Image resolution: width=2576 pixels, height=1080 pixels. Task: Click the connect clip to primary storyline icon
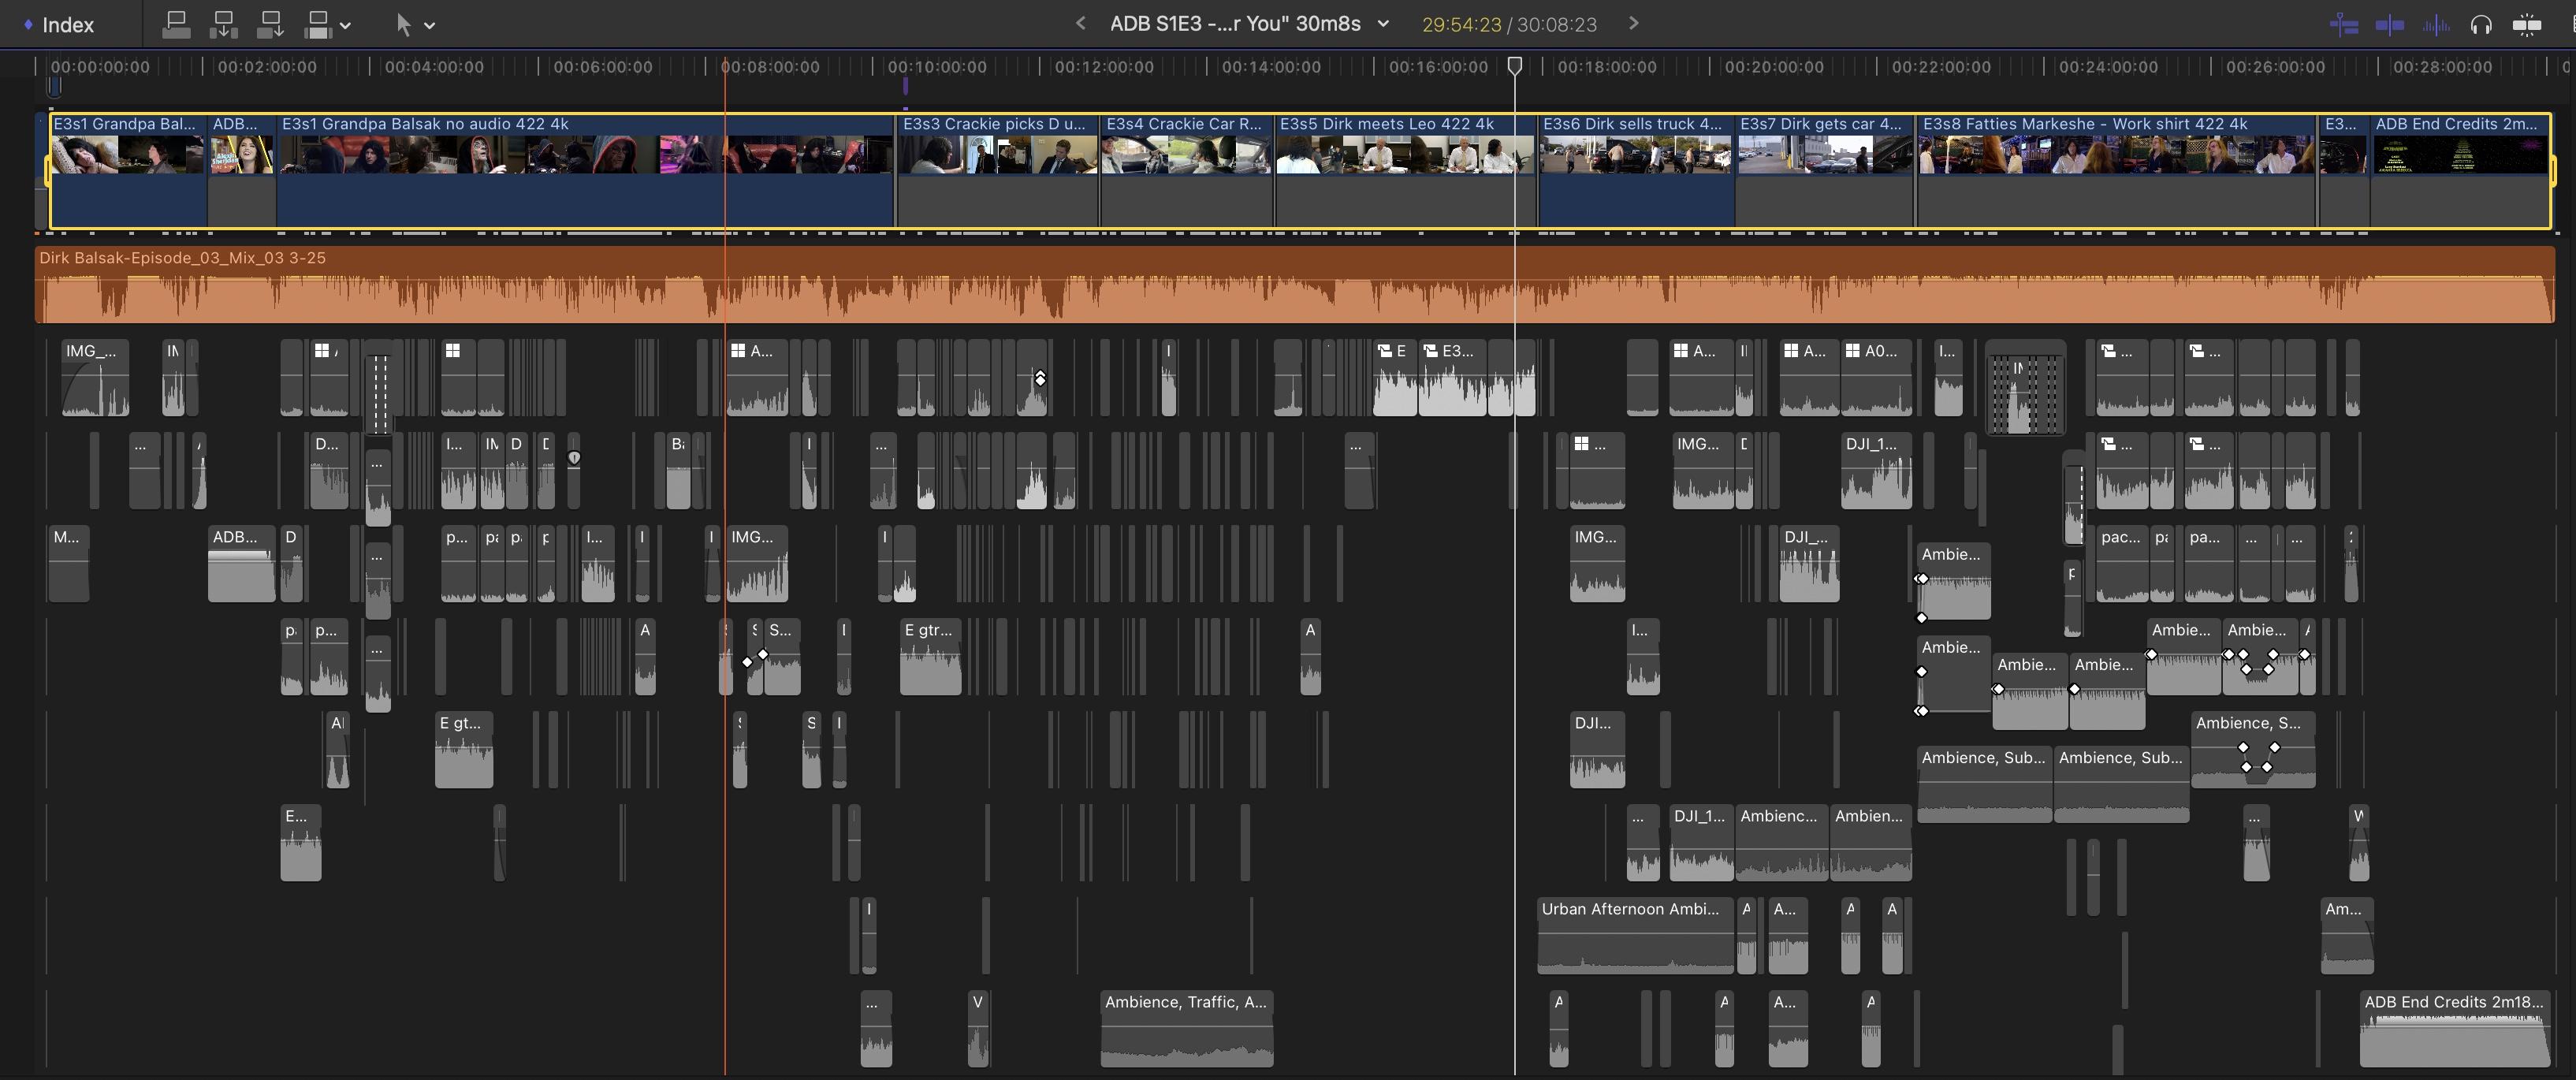tap(176, 25)
